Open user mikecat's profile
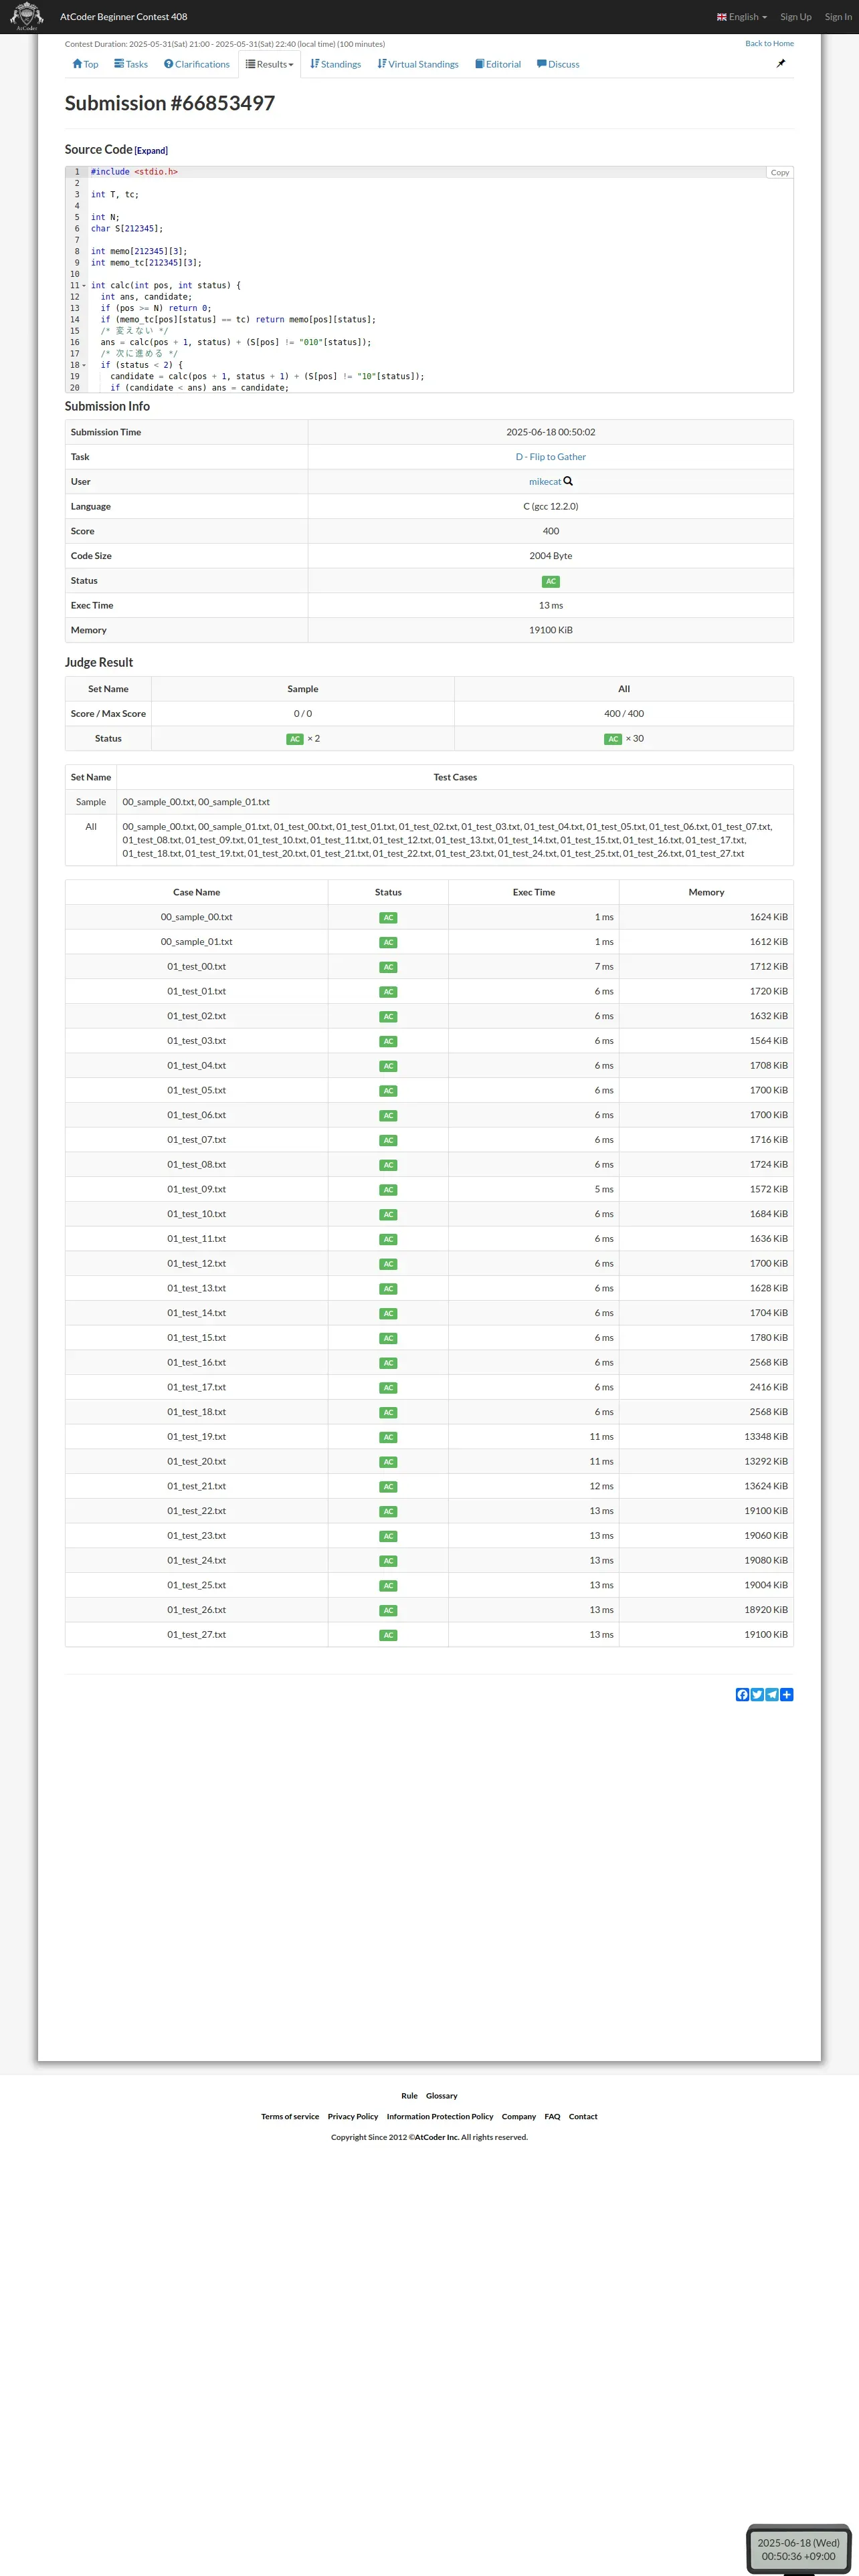Image resolution: width=859 pixels, height=2576 pixels. click(x=545, y=481)
